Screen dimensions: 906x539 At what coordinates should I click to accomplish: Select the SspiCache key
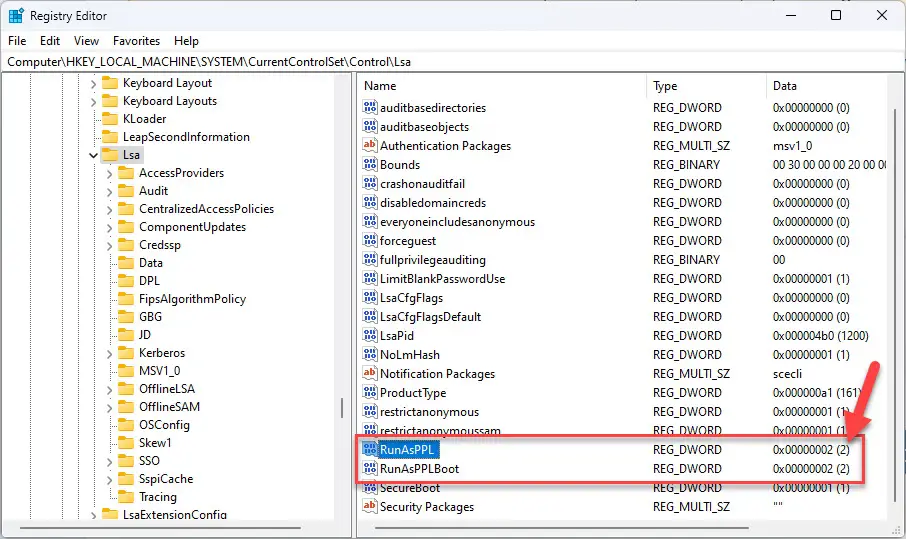tap(166, 478)
